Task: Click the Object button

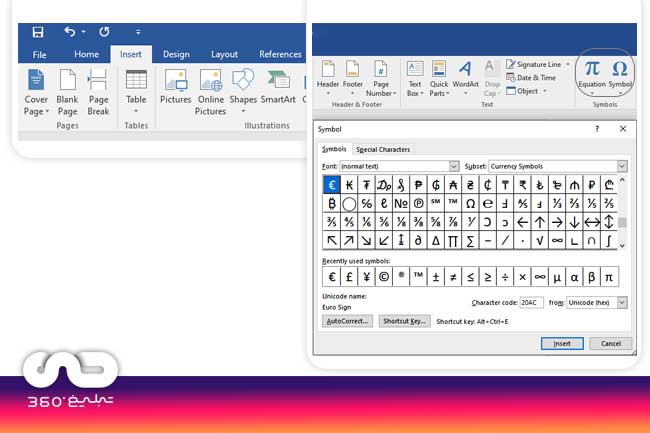Action: point(522,91)
